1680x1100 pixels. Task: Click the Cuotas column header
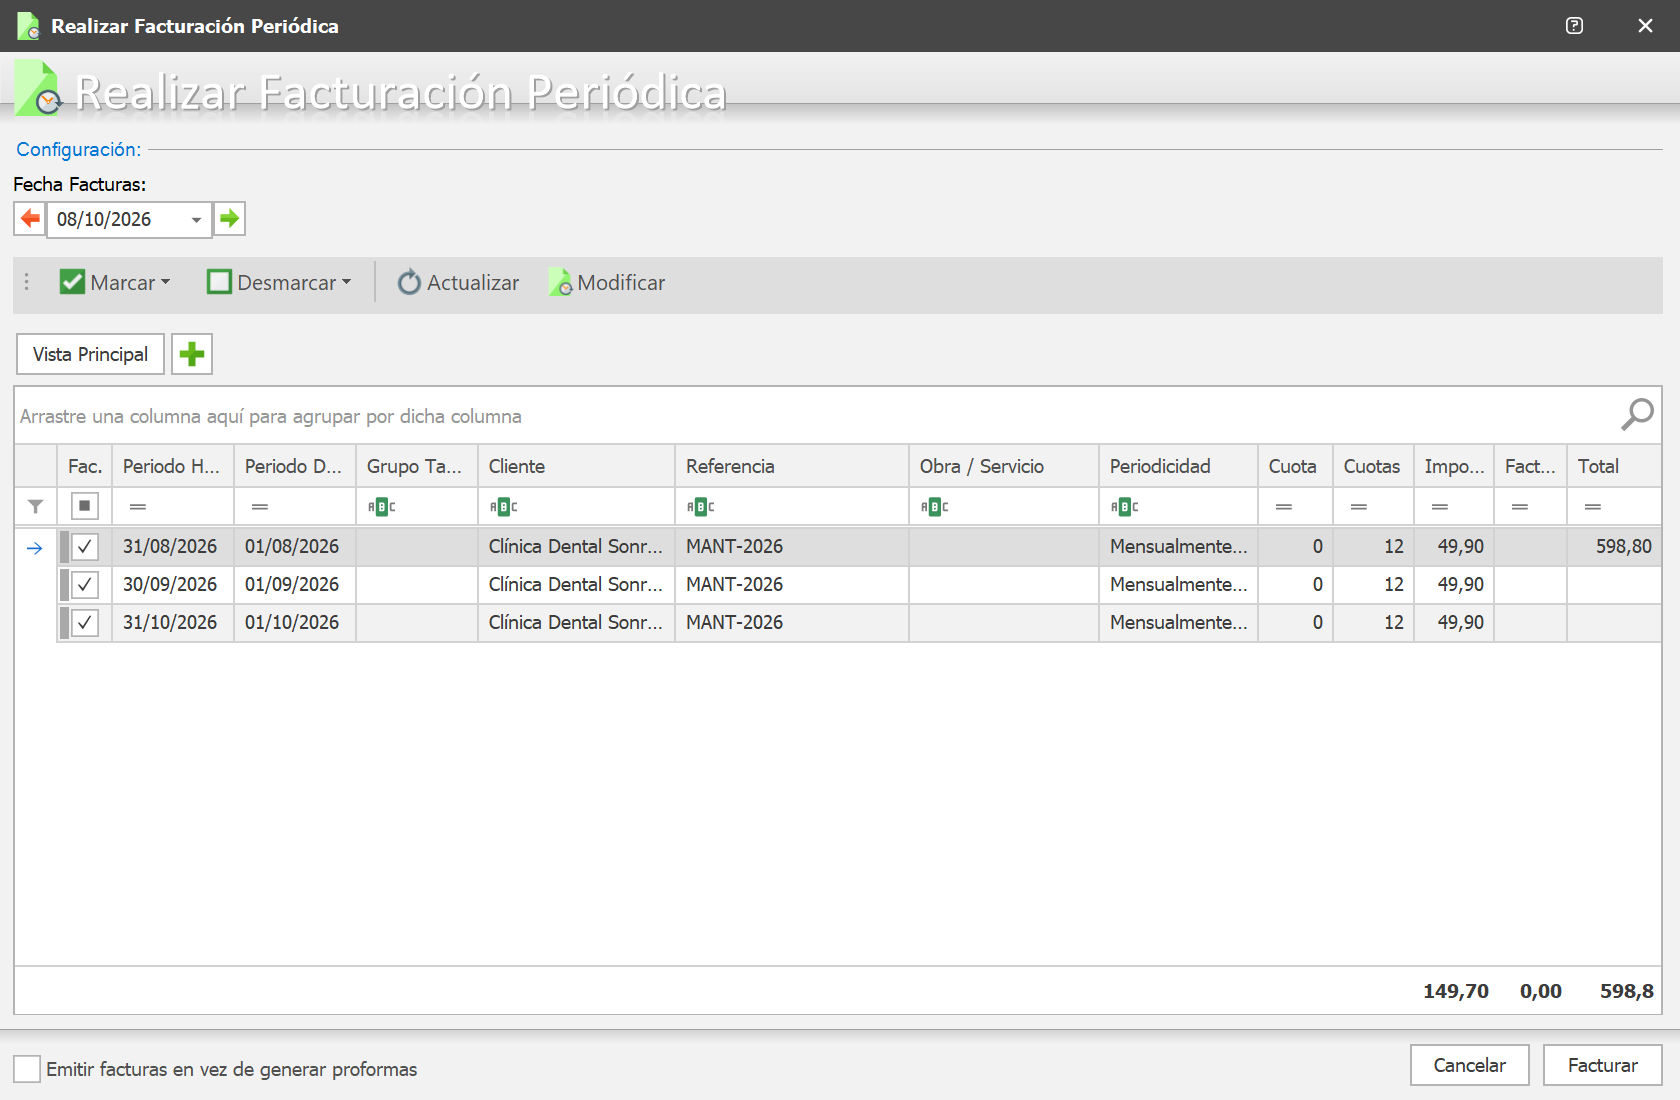1373,466
